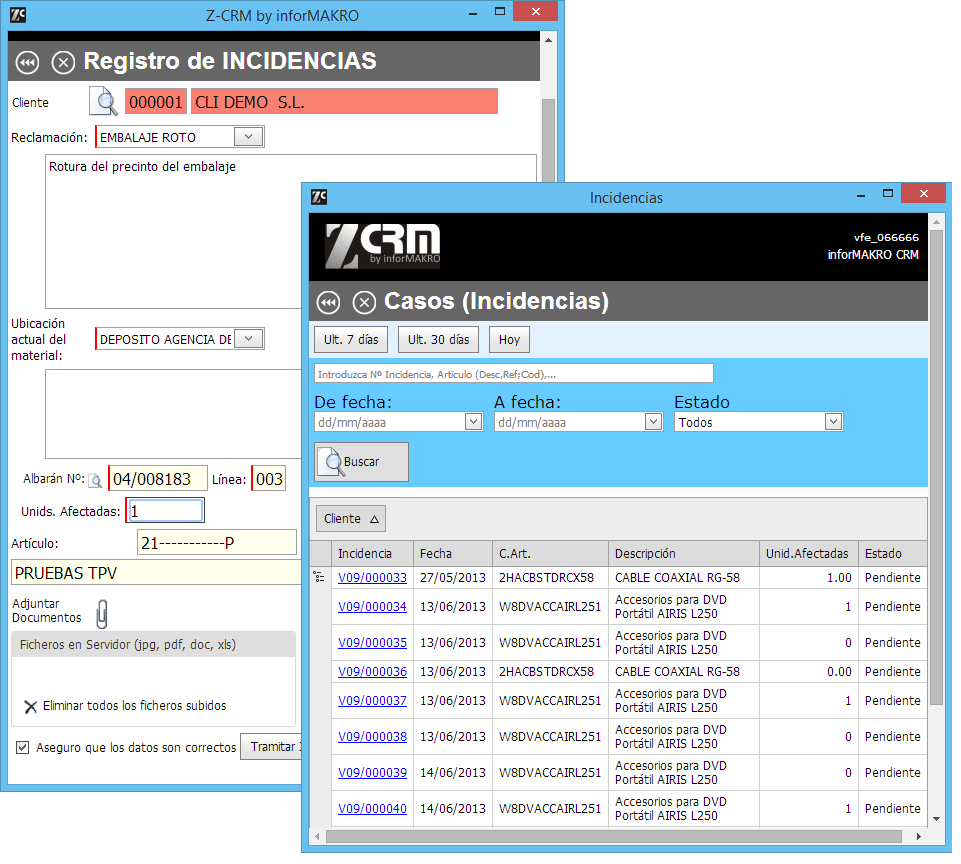Image resolution: width=961 pixels, height=864 pixels.
Task: Click Incidencias window vertical scrollbar thumb
Action: (936, 468)
